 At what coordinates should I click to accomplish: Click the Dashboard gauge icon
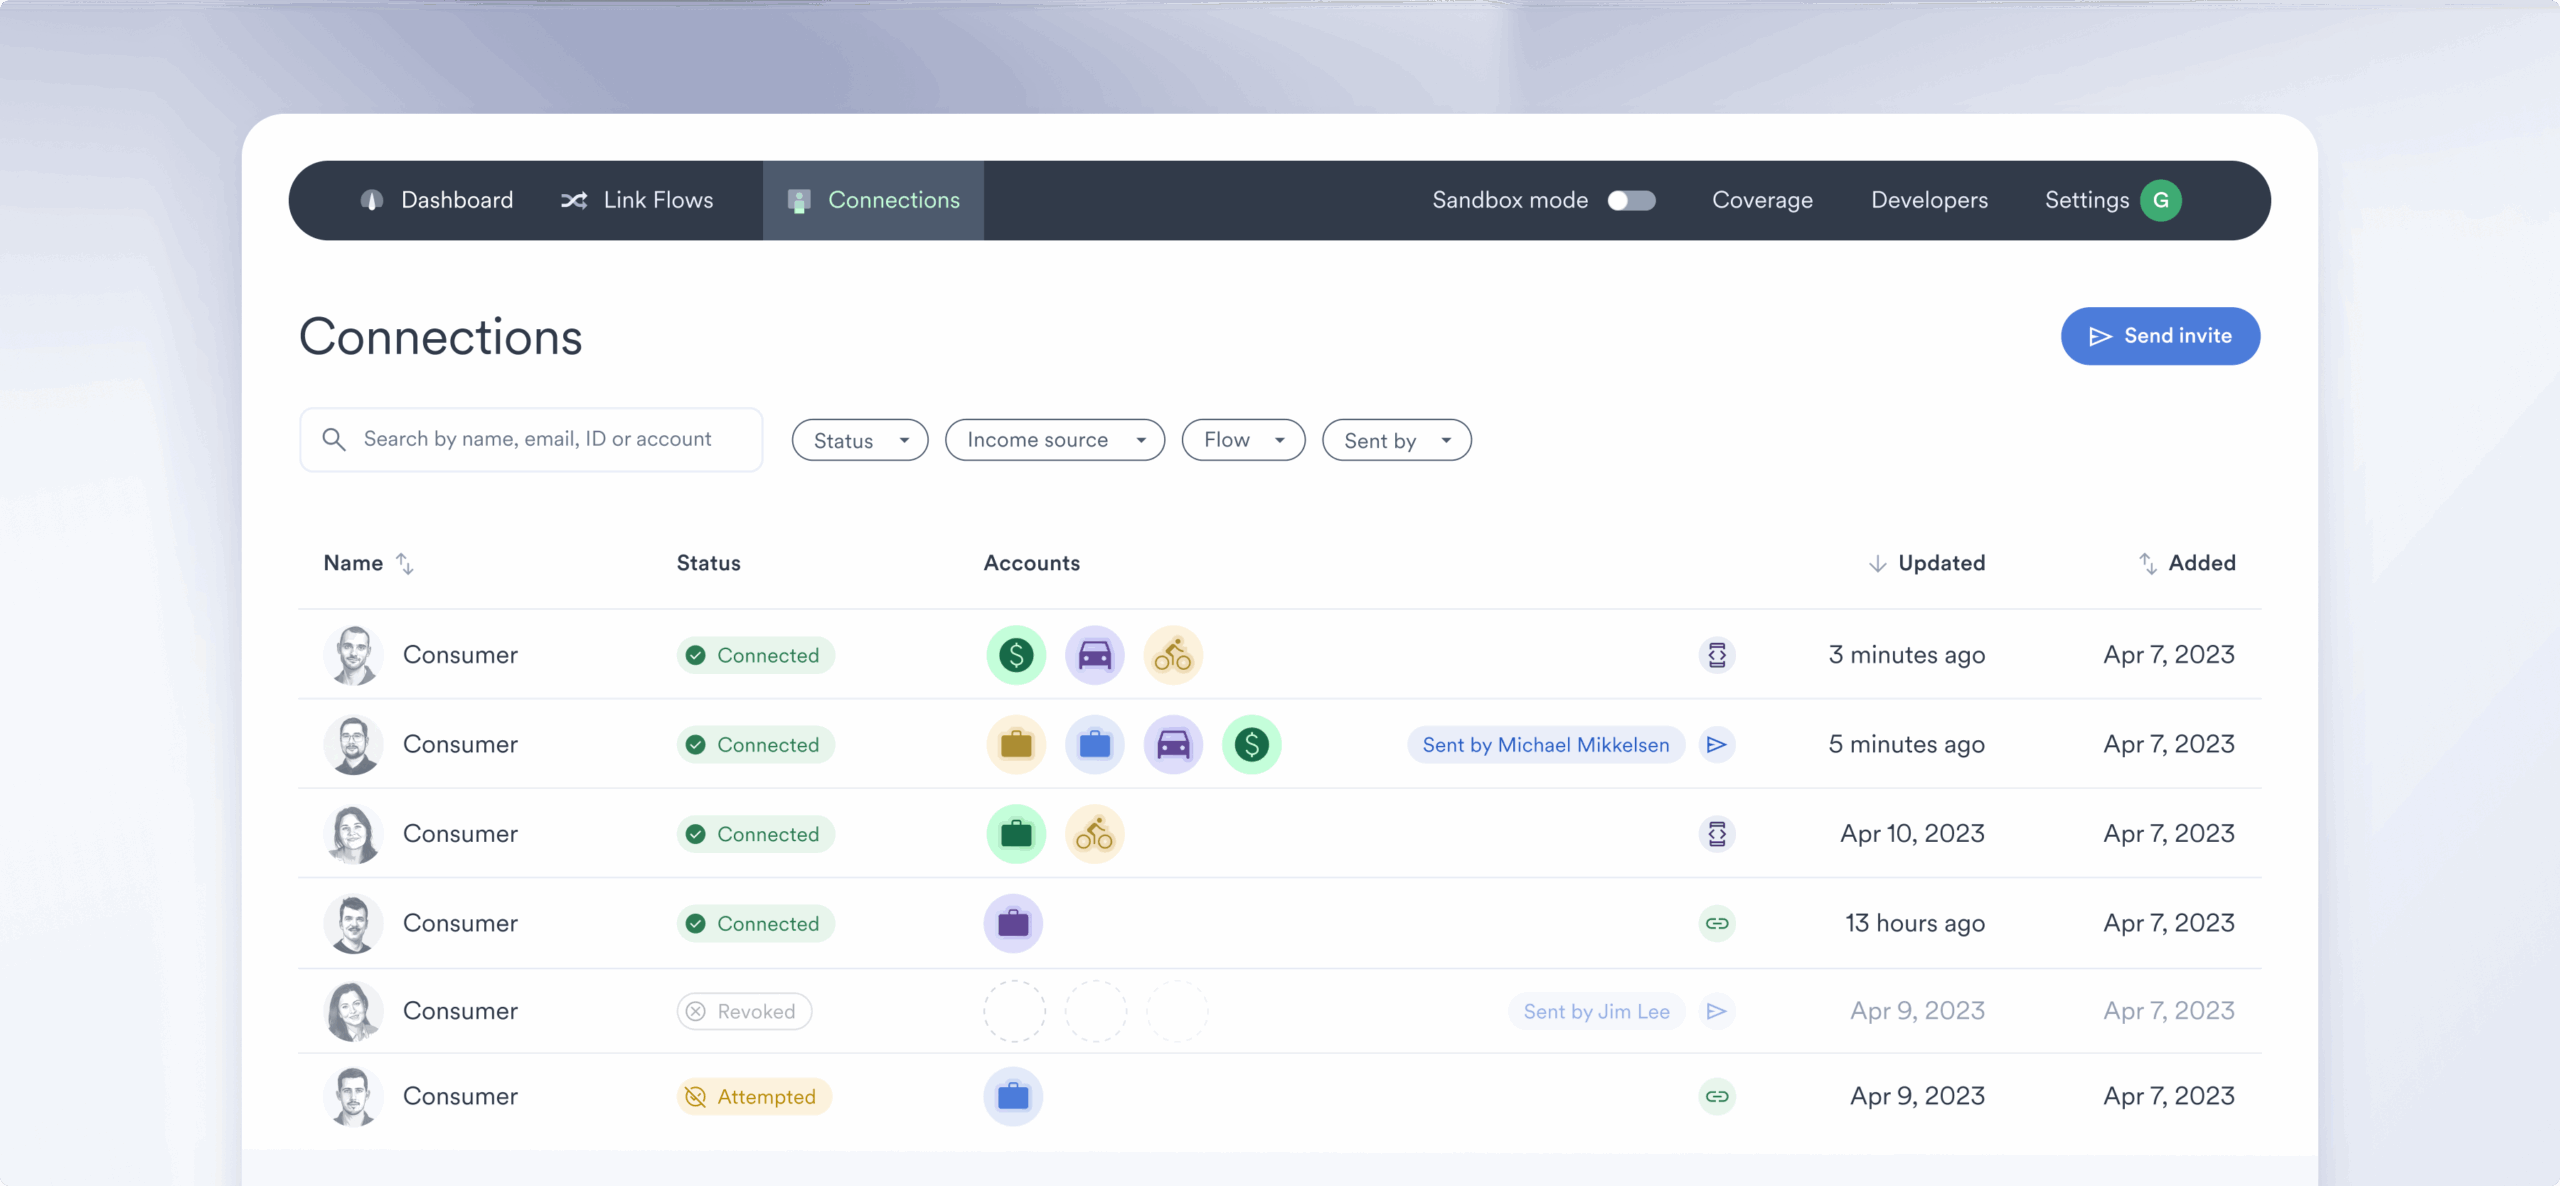click(x=372, y=200)
